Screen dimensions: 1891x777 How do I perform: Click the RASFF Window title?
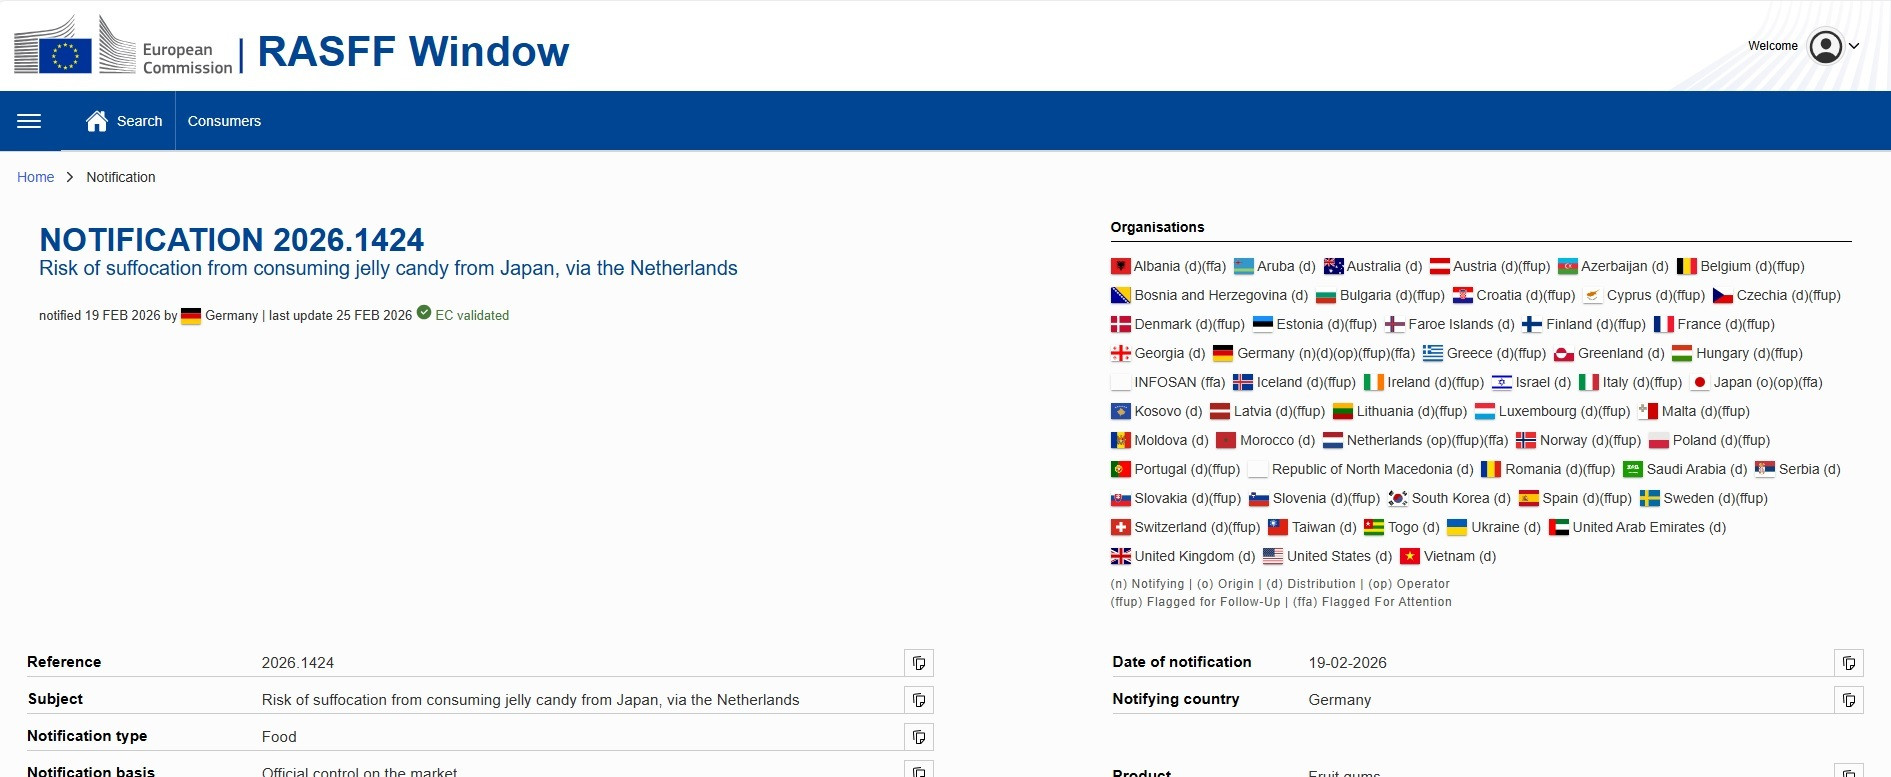(413, 51)
